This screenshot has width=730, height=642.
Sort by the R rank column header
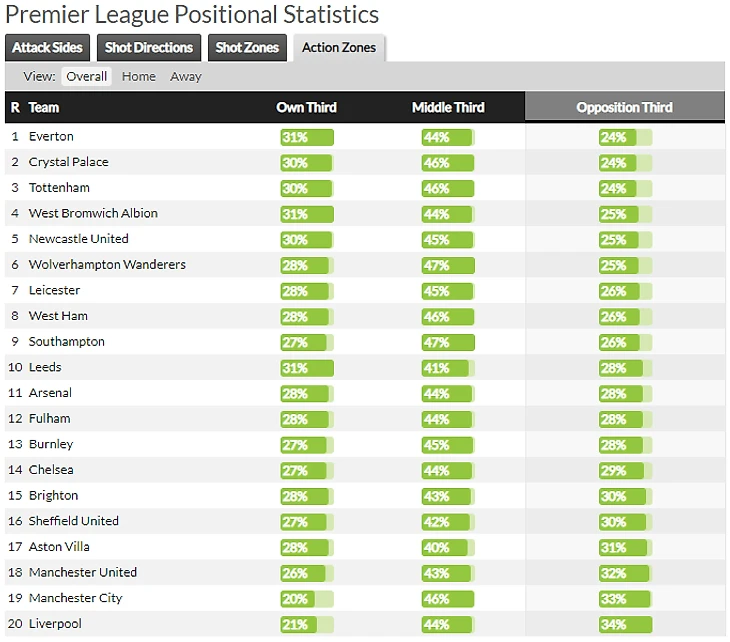[15, 107]
